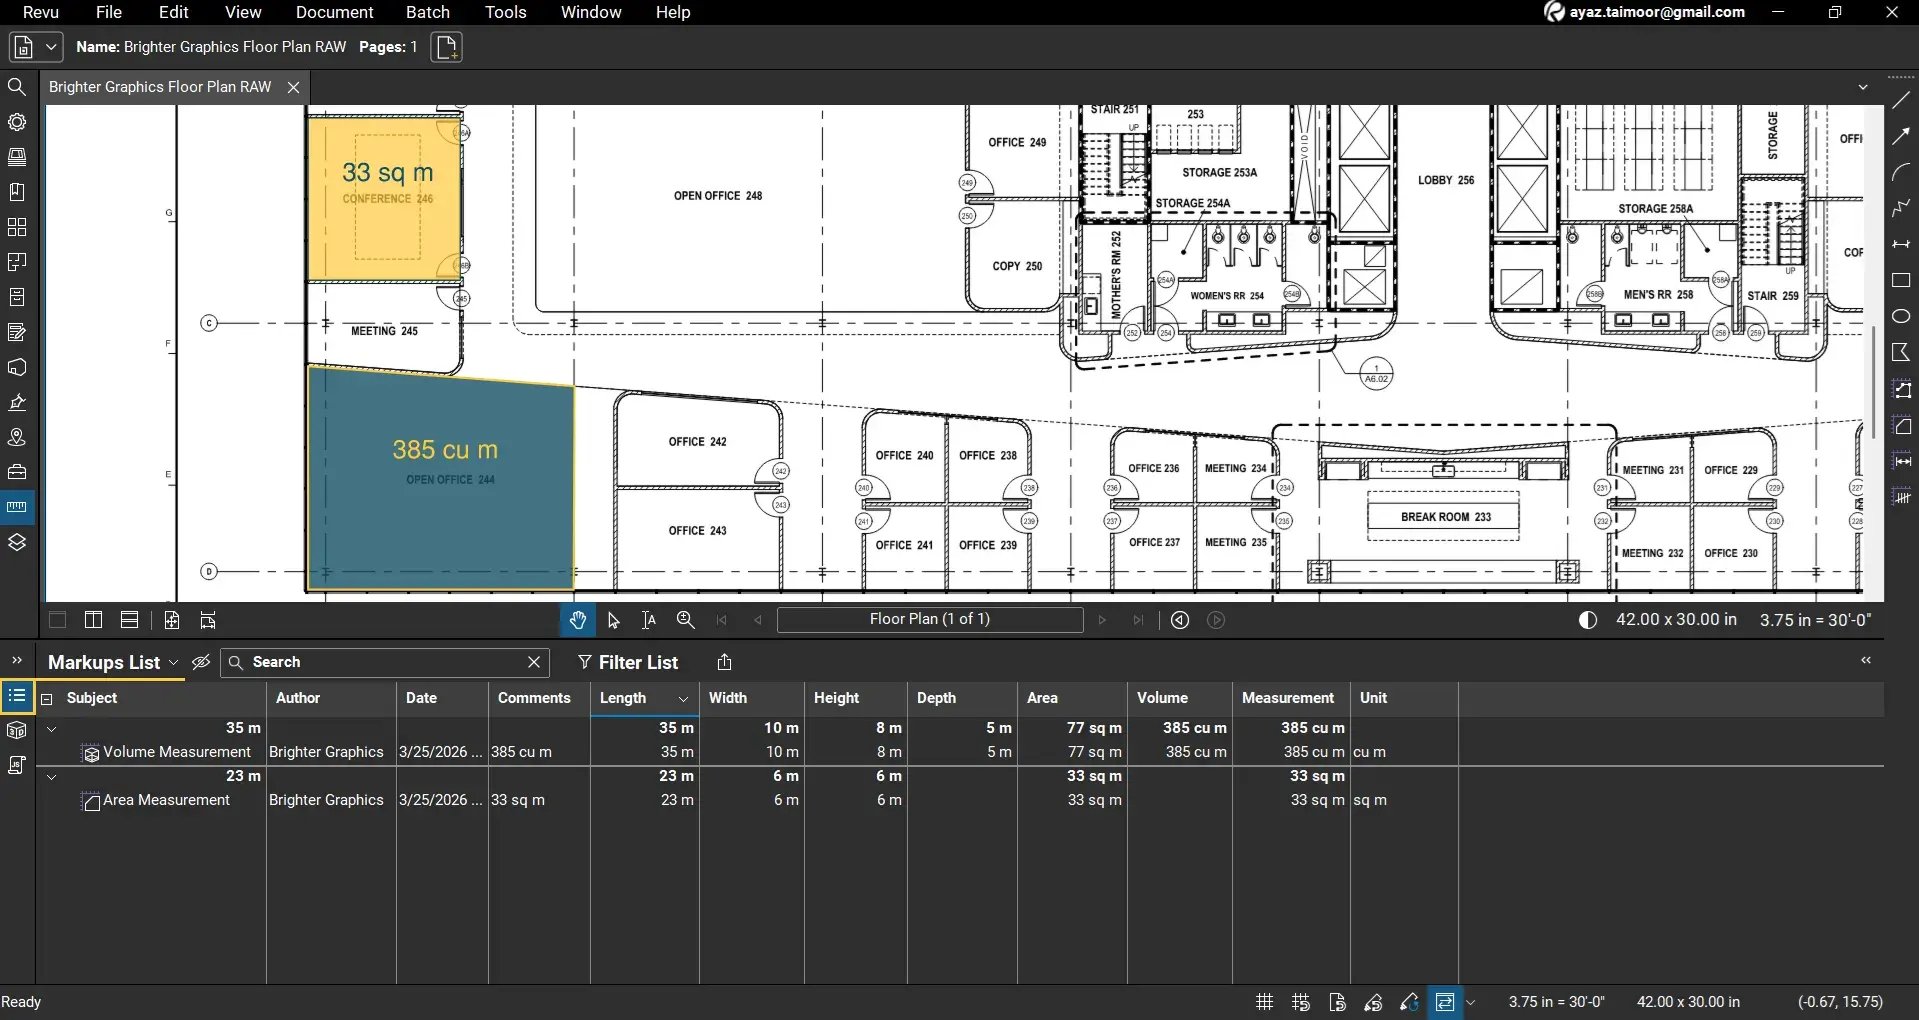Open the Measurements panel in the left sidebar

[17, 506]
